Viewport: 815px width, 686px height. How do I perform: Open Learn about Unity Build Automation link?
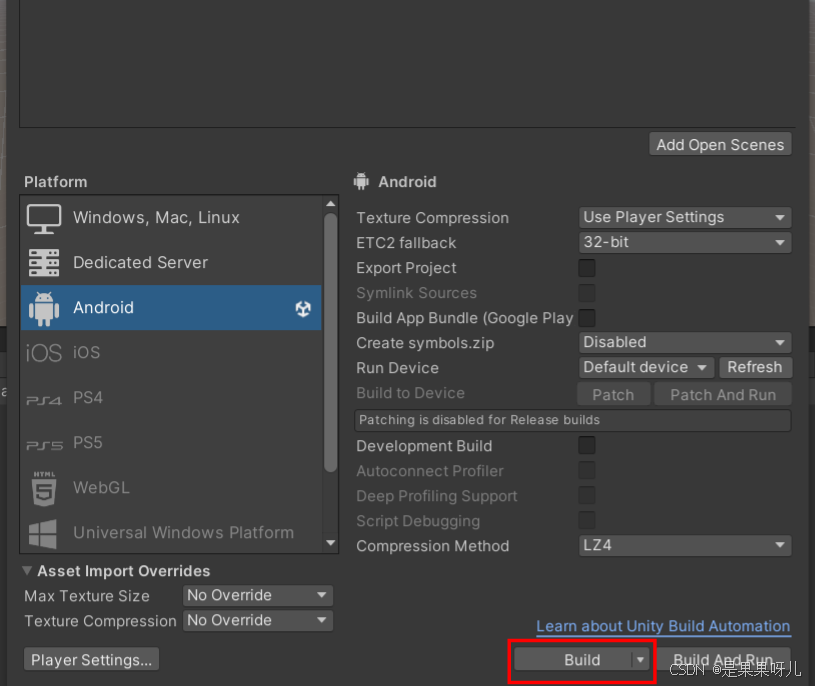click(x=663, y=626)
